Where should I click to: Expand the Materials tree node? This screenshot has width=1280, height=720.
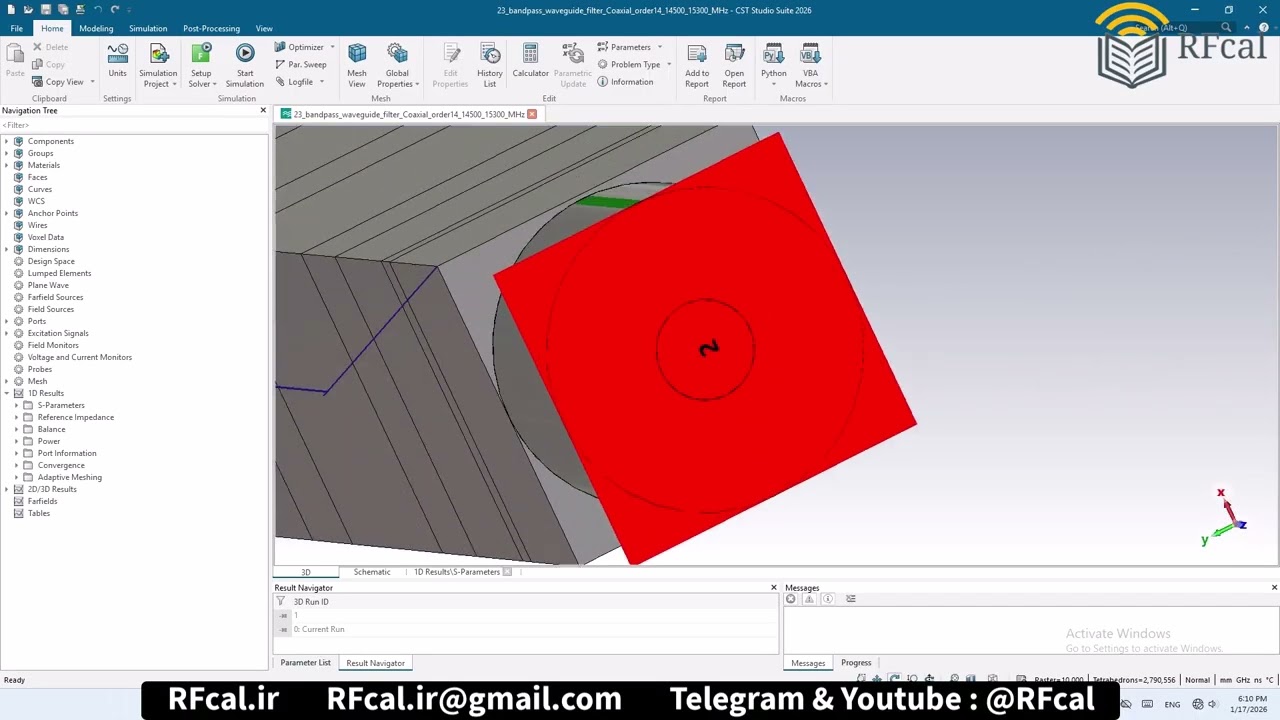click(6, 165)
